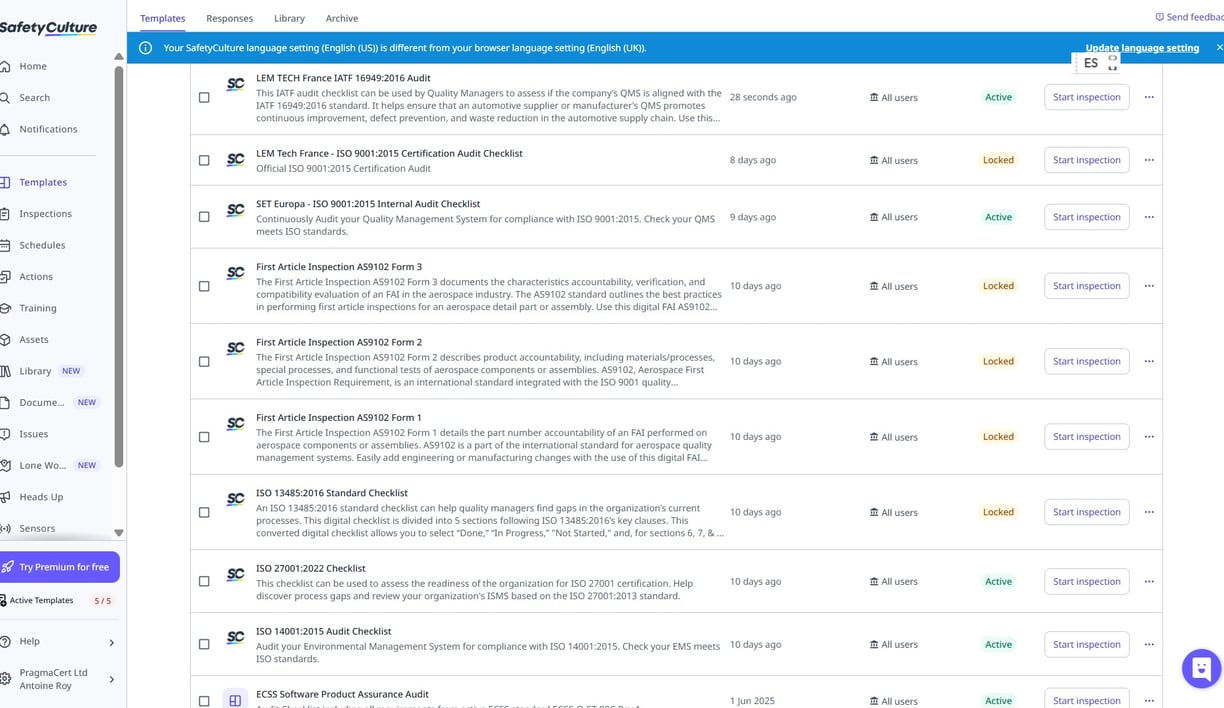Check the ISO 13485:2016 Standard Checklist checkbox
Image resolution: width=1224 pixels, height=708 pixels.
tap(204, 512)
